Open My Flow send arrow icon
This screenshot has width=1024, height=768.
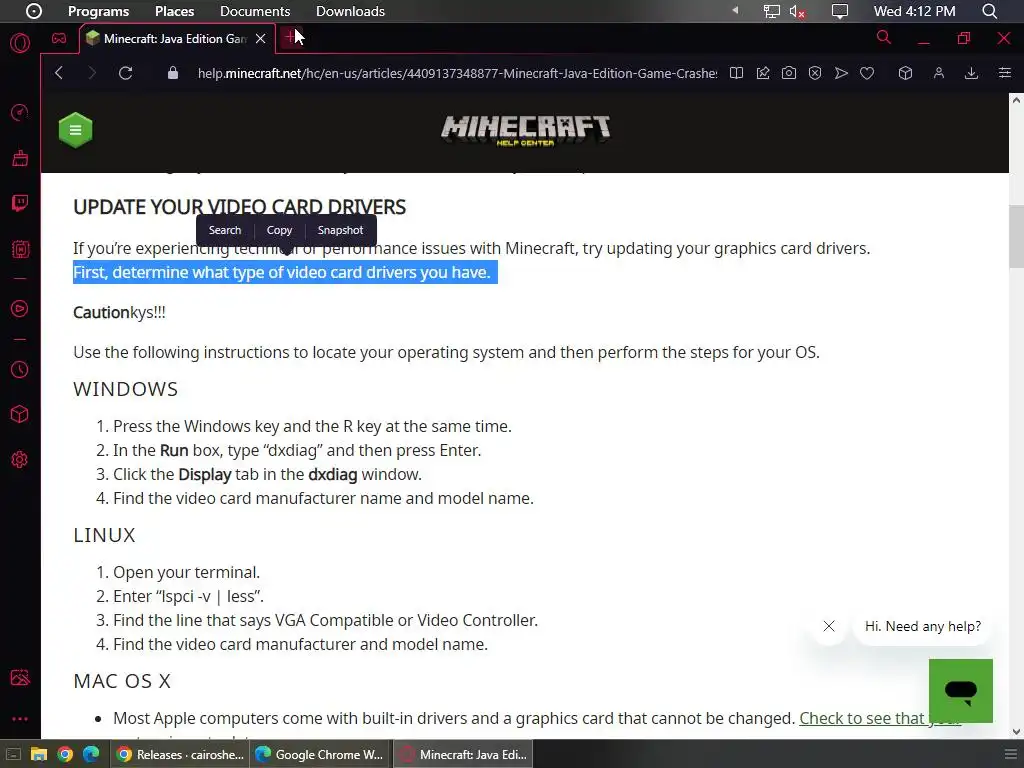841,73
